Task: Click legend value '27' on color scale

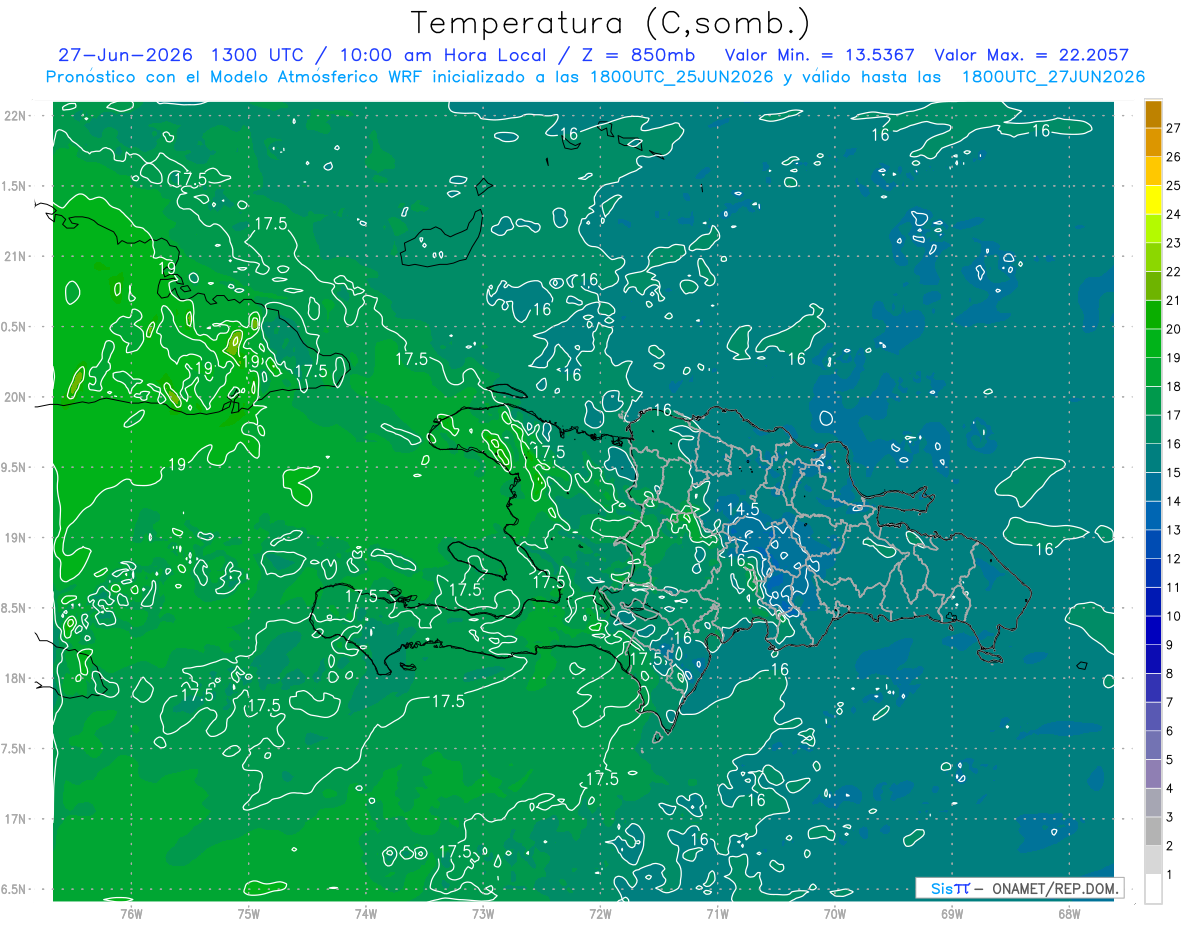Action: click(x=1174, y=128)
